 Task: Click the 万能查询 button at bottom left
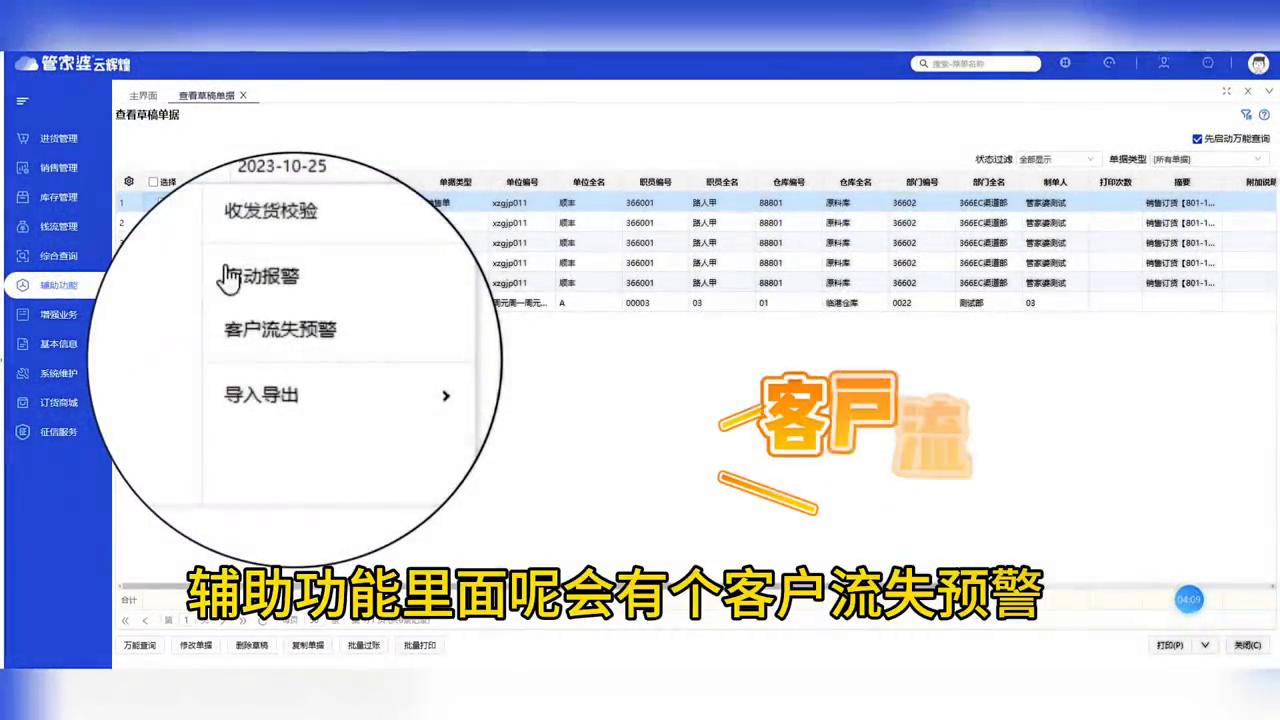139,645
